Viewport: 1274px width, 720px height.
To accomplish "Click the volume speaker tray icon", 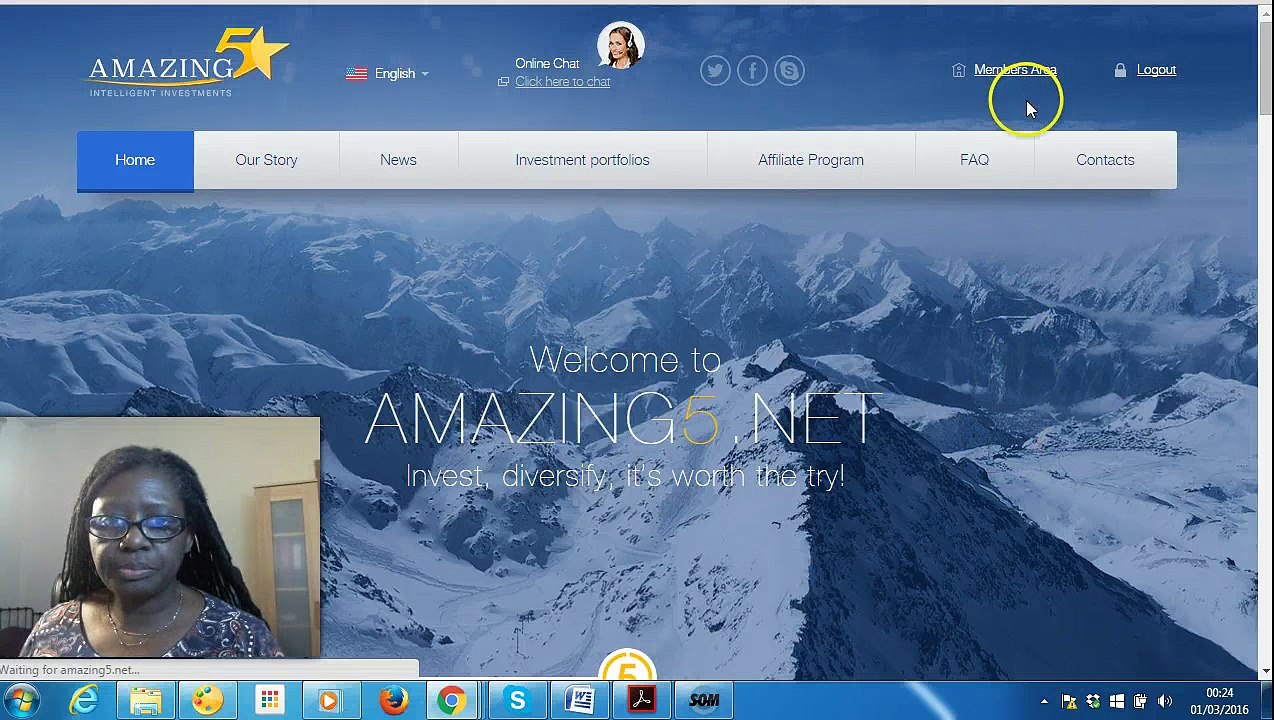I will click(1165, 702).
